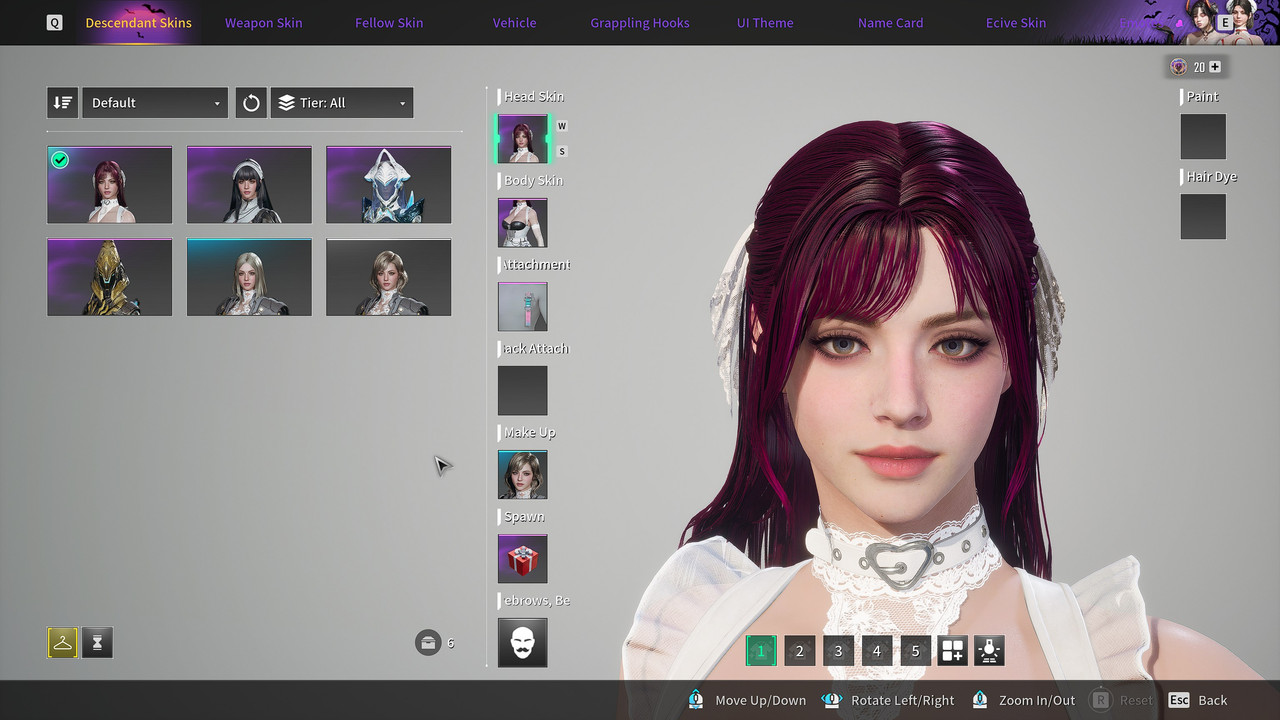Viewport: 1280px width, 720px height.
Task: Select loadout preset 5
Action: click(915, 651)
